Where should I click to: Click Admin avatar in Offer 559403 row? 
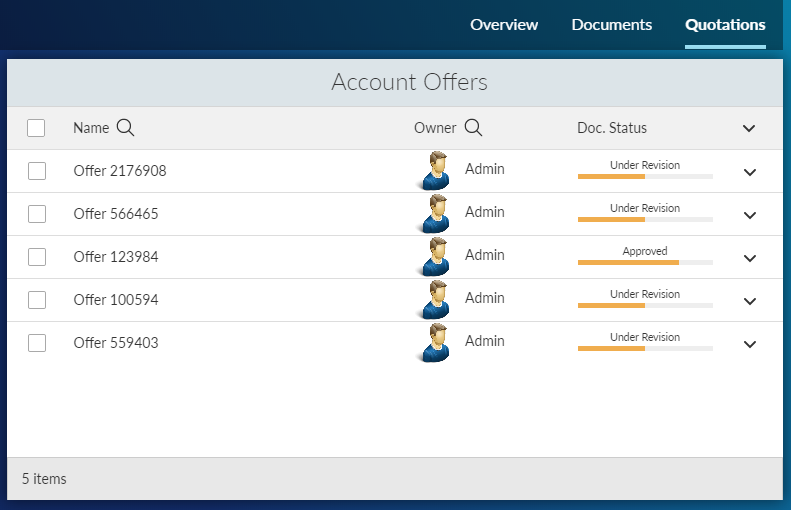tap(434, 343)
